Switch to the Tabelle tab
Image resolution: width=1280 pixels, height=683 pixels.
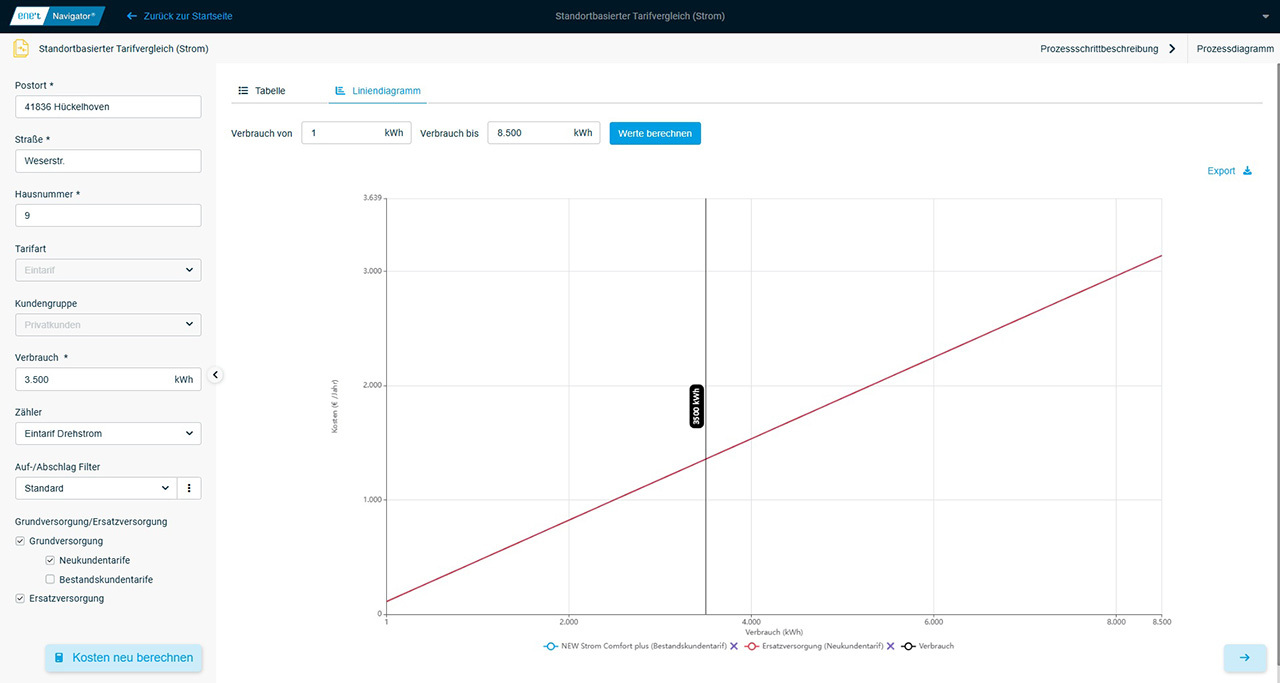[262, 91]
